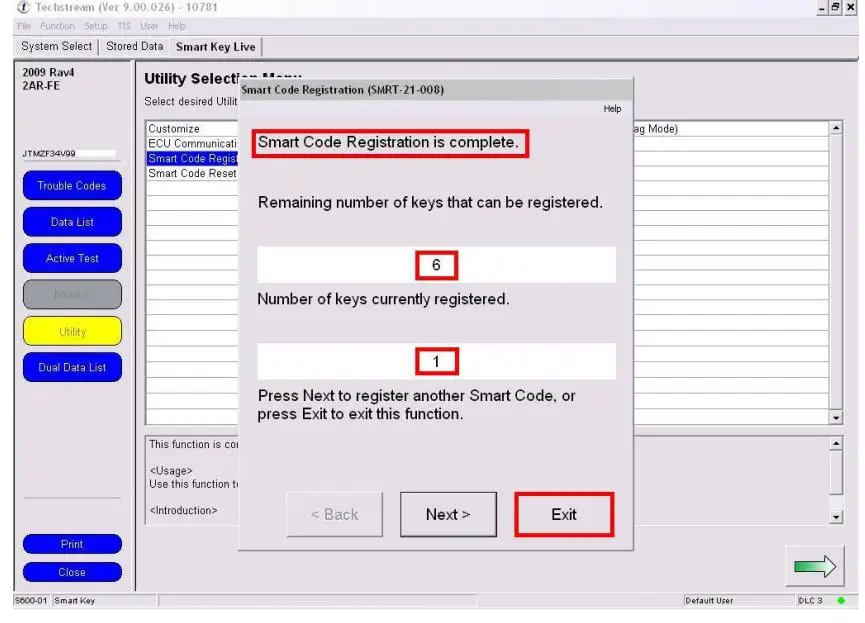Click the Trouble Codes button

click(x=72, y=185)
